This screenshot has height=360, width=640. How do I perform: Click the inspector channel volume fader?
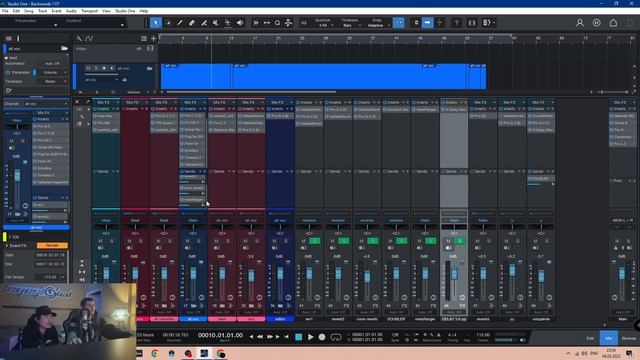17,176
